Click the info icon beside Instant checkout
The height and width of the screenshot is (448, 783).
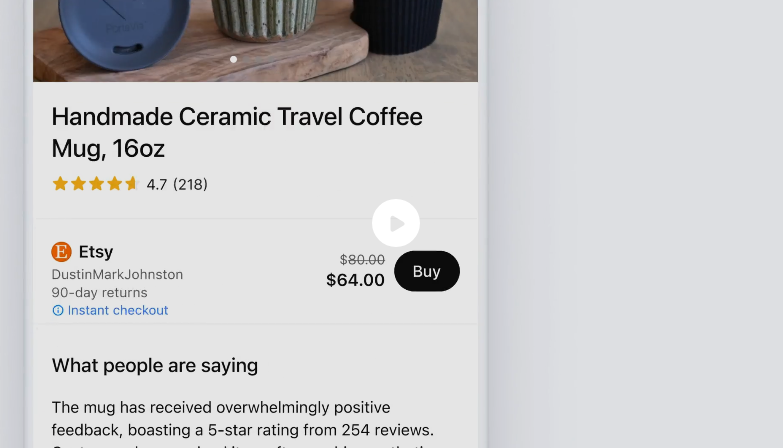coord(58,311)
